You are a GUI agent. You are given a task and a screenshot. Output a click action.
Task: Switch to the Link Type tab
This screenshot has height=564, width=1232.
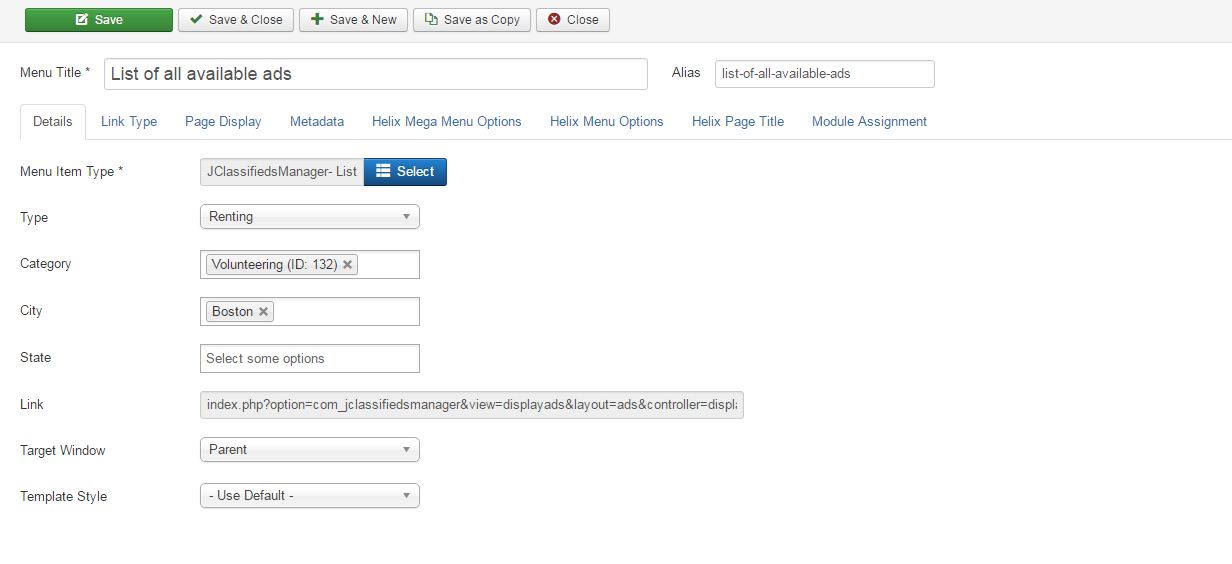tap(129, 122)
